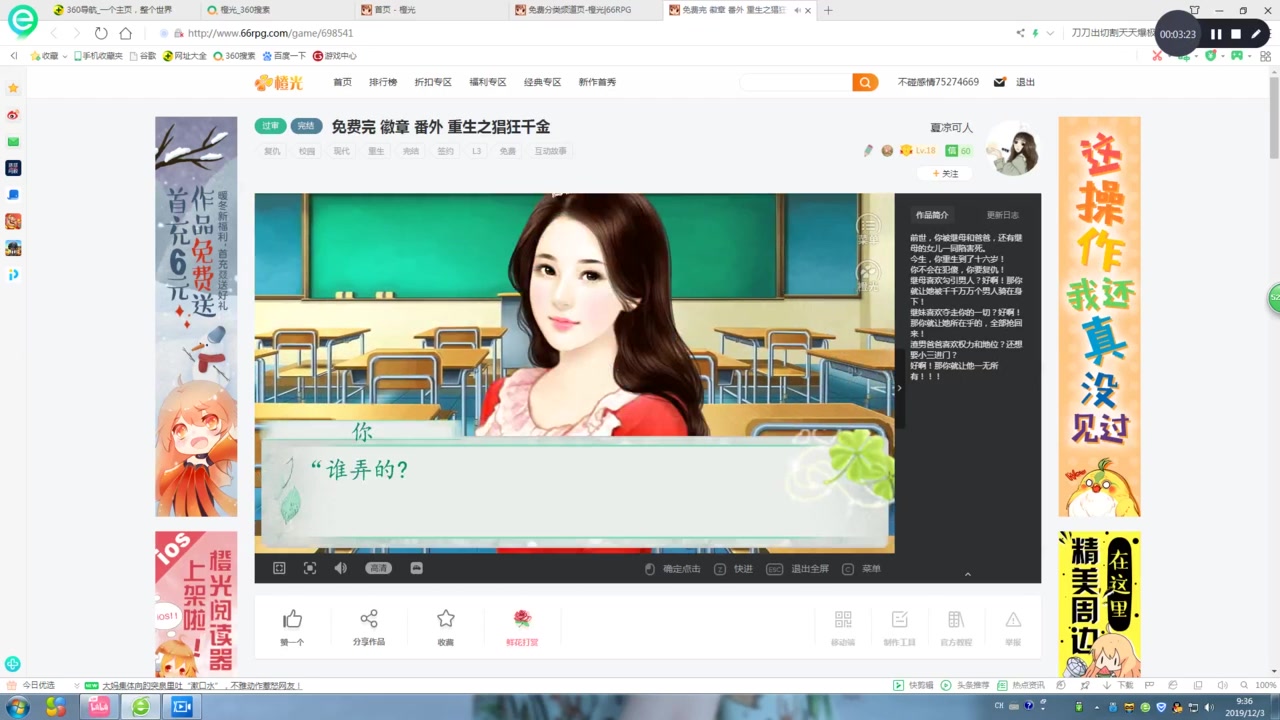The height and width of the screenshot is (720, 1280).
Task: Click the 收藏 star icon under the game
Action: (x=446, y=619)
